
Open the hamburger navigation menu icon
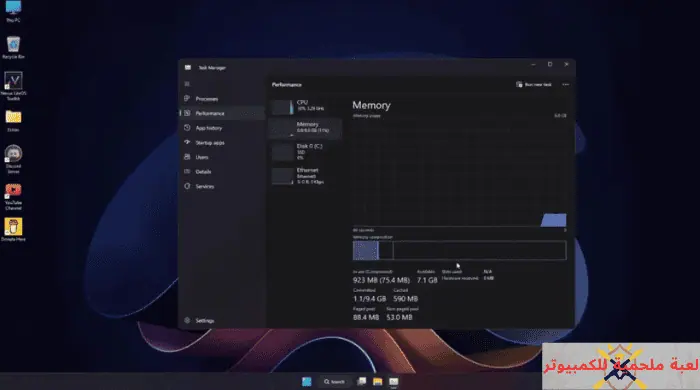187,84
